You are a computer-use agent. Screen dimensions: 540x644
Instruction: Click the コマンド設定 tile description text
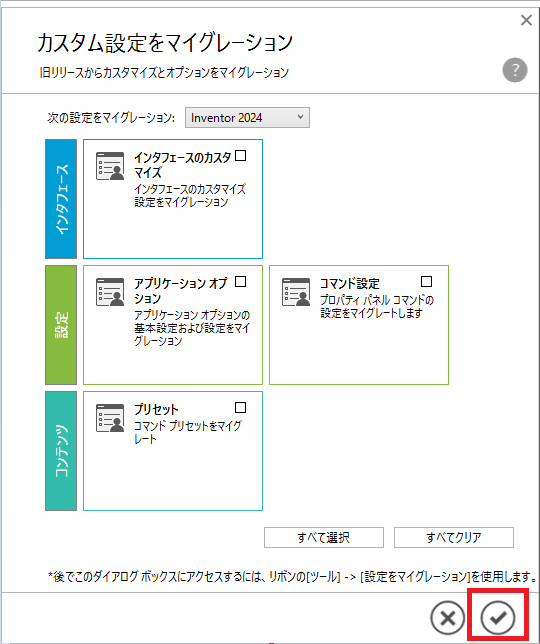pyautogui.click(x=377, y=306)
